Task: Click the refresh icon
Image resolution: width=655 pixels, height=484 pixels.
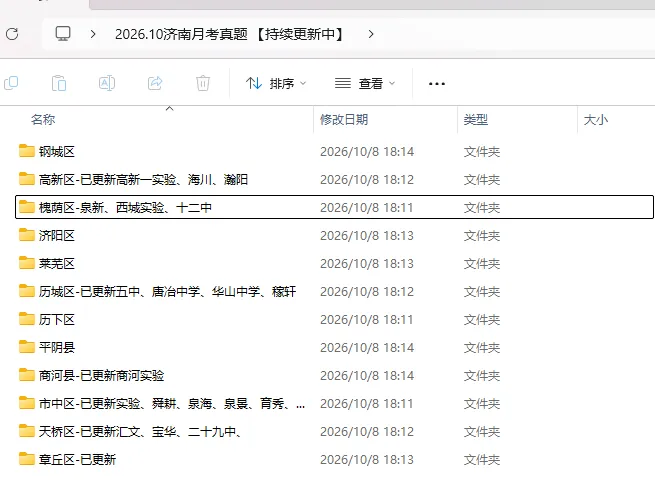Action: pos(12,34)
